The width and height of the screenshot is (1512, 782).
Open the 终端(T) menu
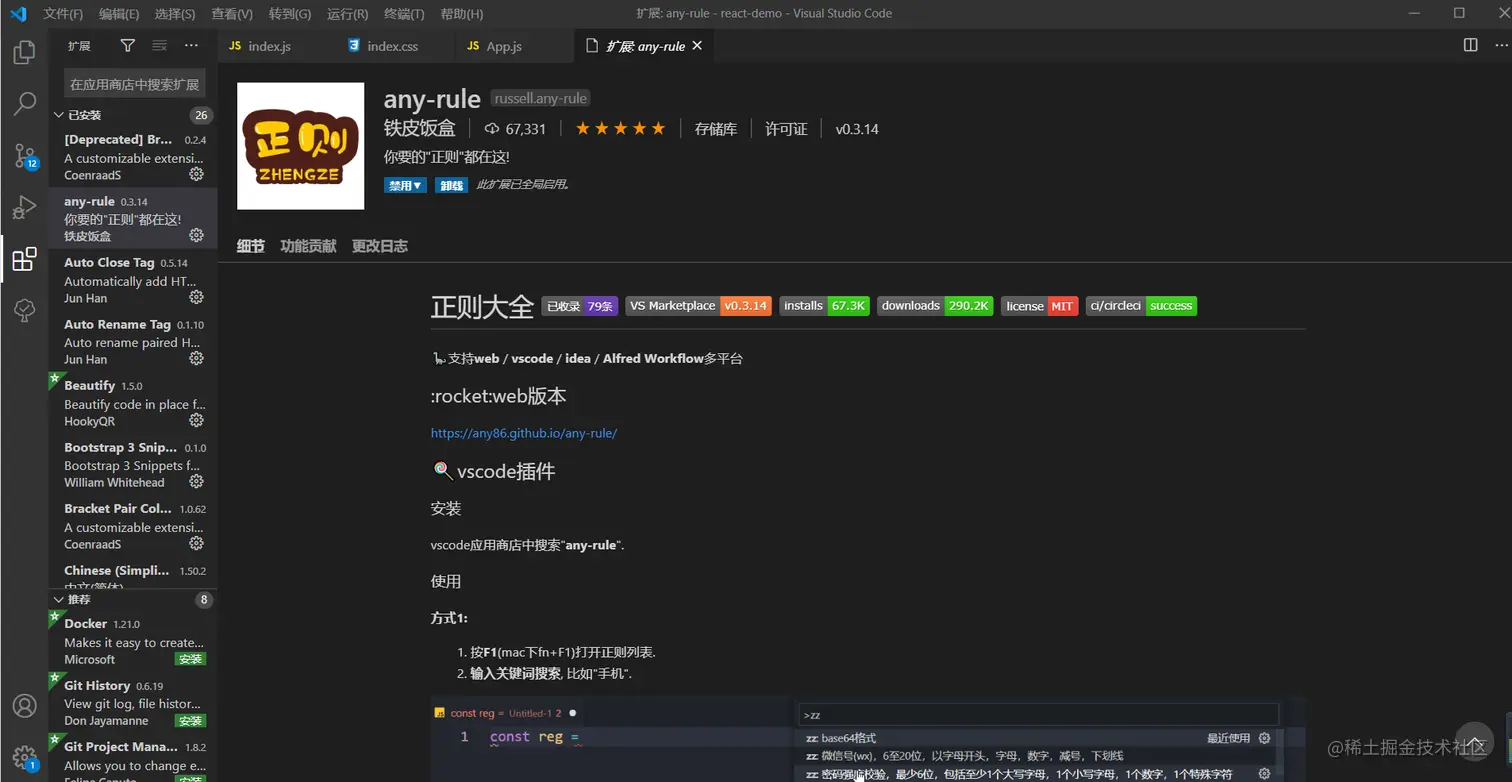tap(404, 14)
